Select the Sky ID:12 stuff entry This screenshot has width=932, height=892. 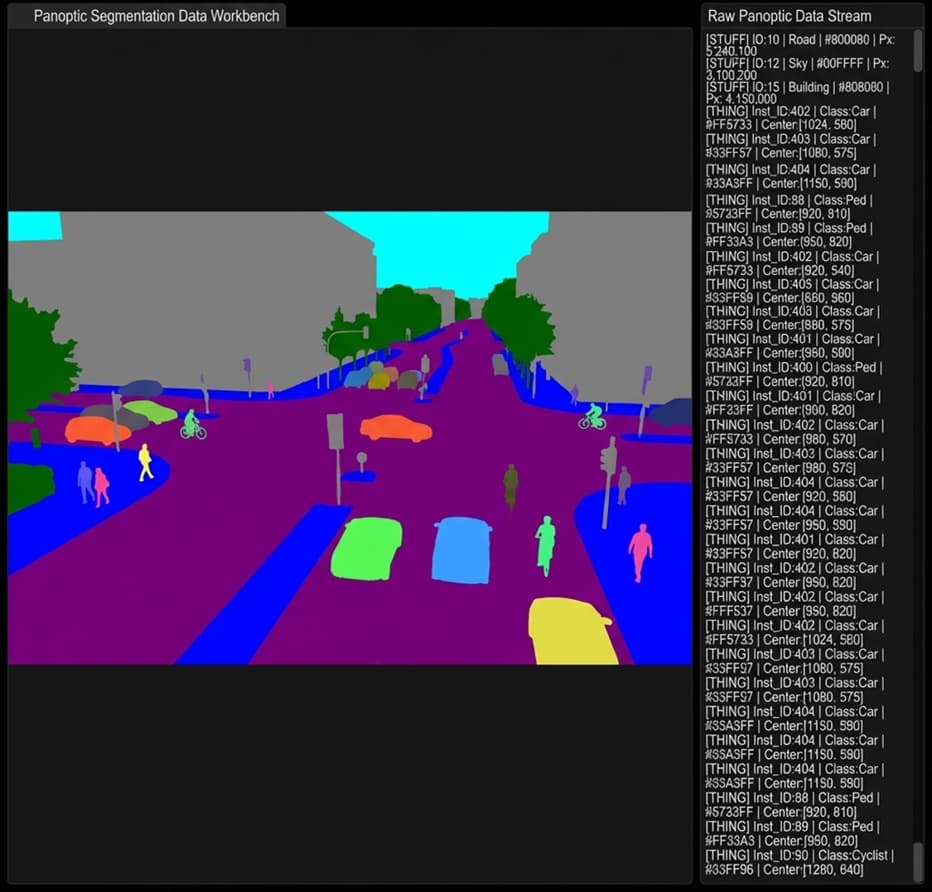click(x=800, y=68)
